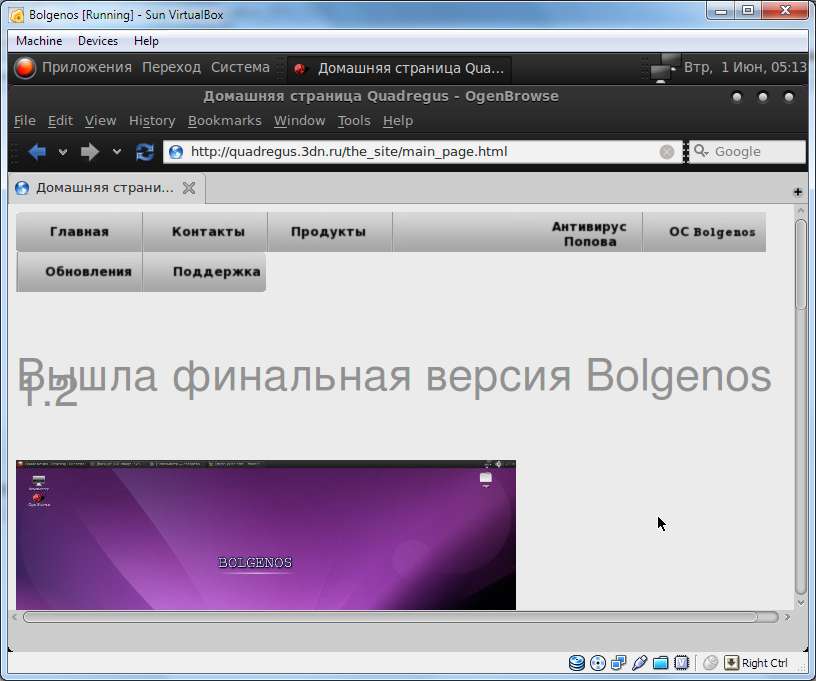Click the vertical scrollbar down arrow
816x681 pixels.
[x=801, y=602]
